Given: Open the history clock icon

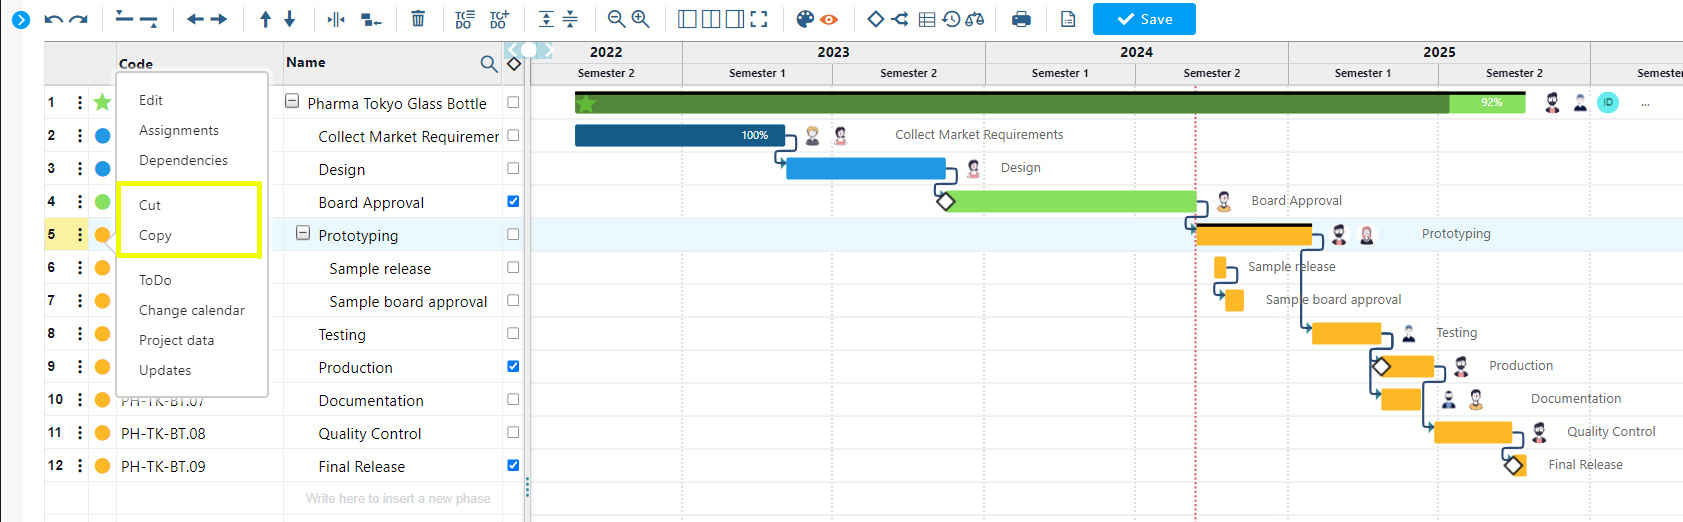Looking at the screenshot, I should coord(951,19).
